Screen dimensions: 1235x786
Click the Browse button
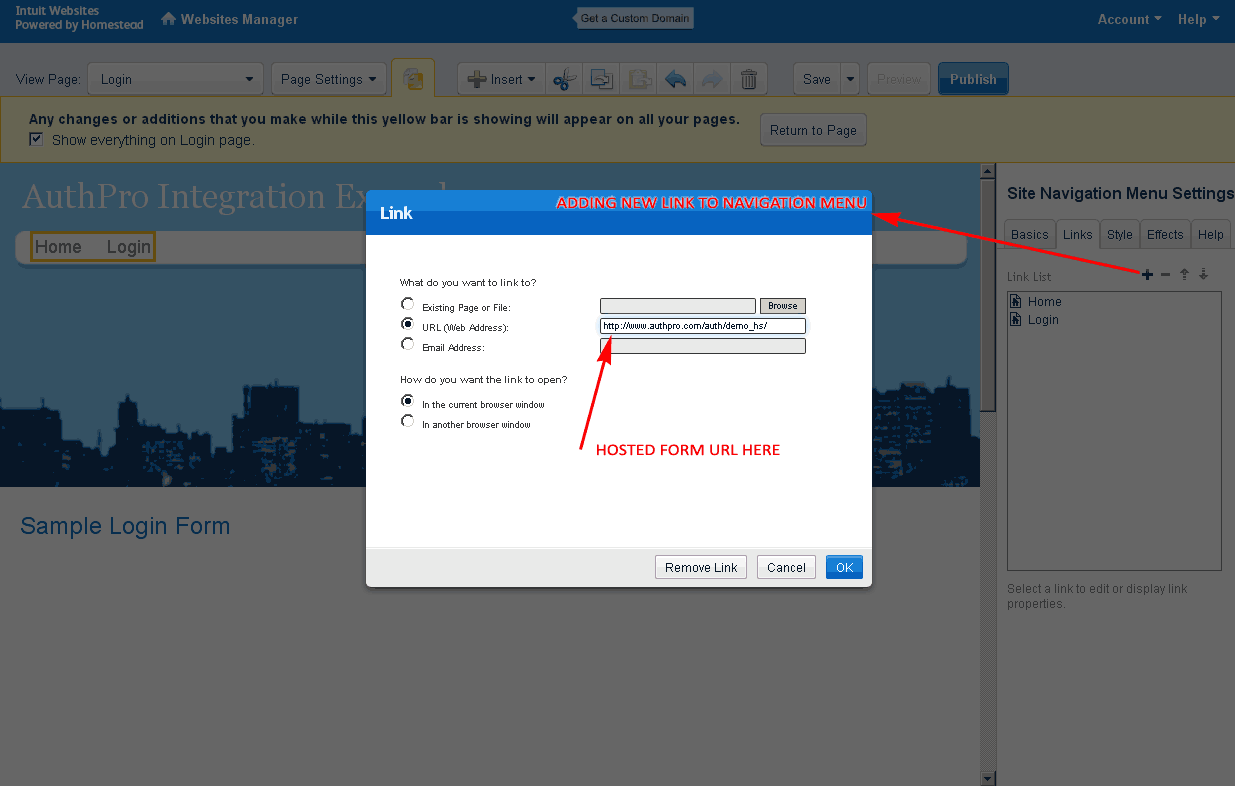[x=783, y=306]
